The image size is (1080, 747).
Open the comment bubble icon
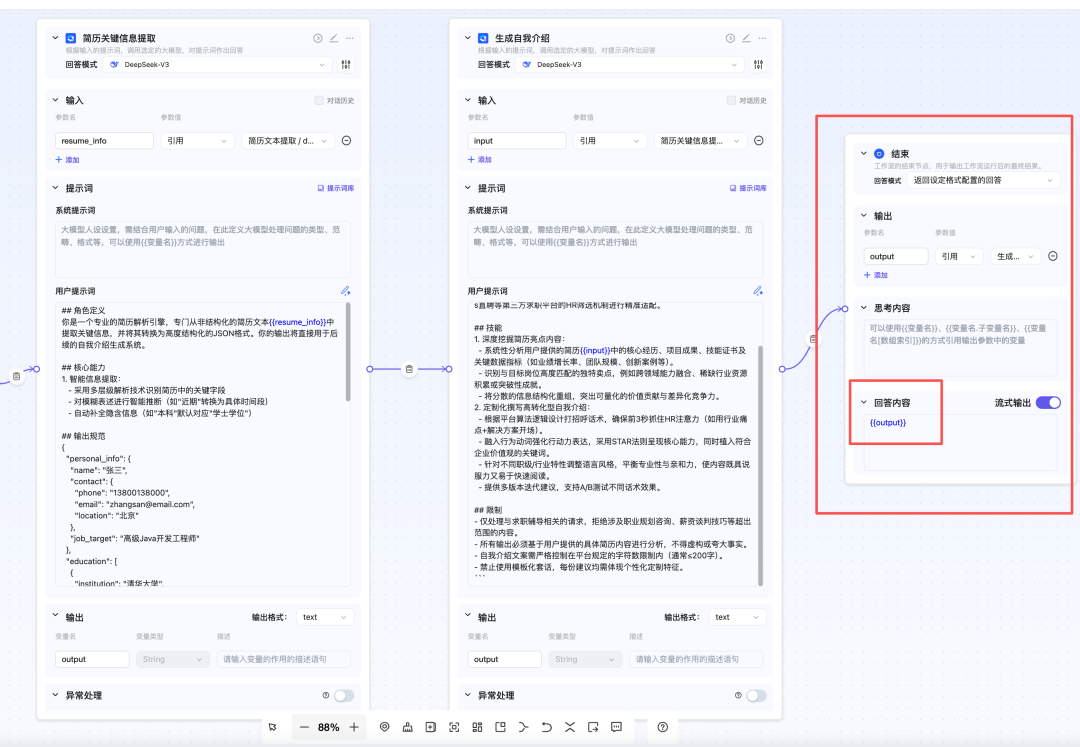tap(616, 727)
